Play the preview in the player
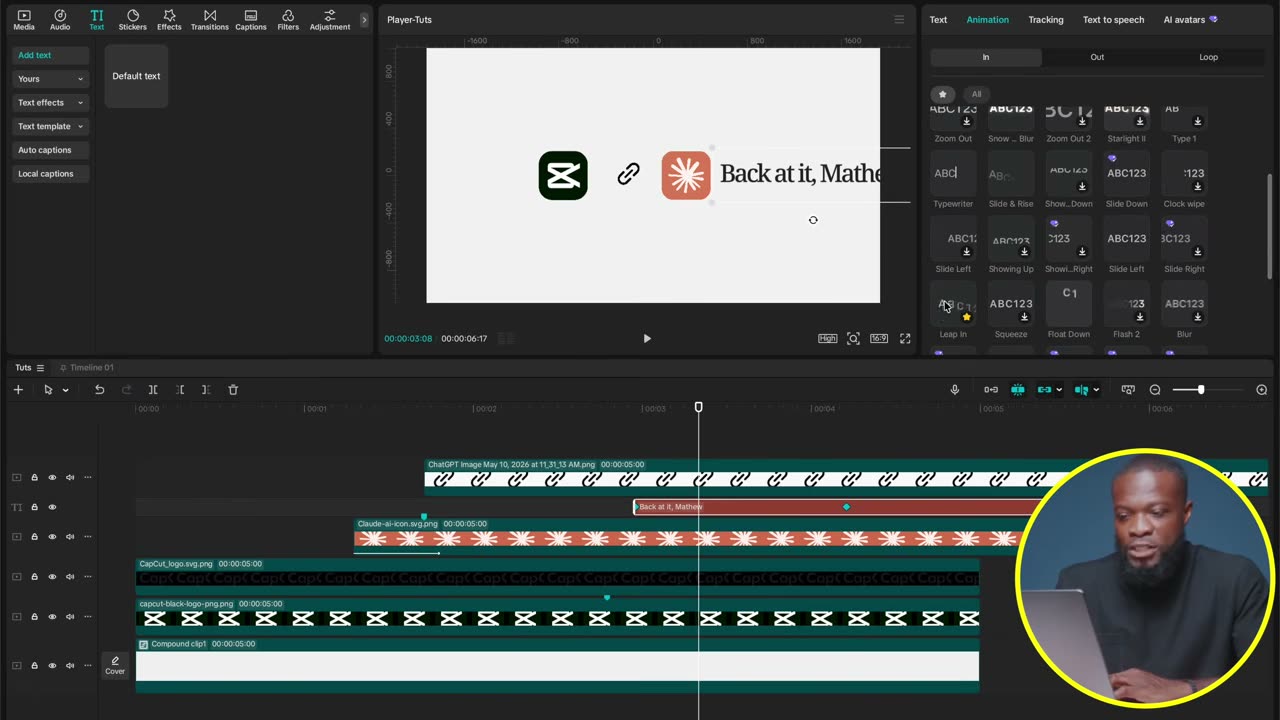 click(x=647, y=339)
